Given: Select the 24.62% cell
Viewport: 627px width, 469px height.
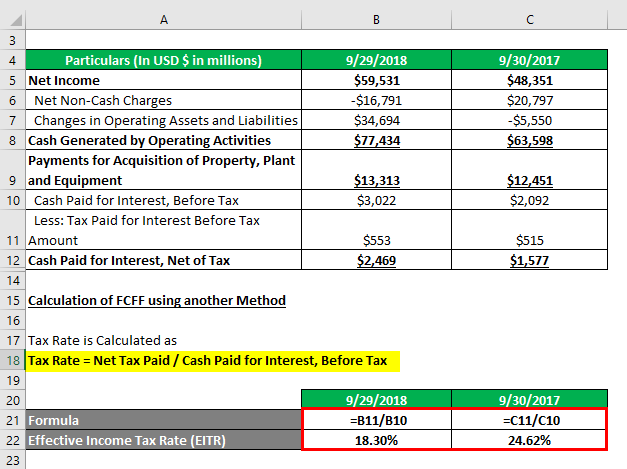Looking at the screenshot, I should 529,440.
